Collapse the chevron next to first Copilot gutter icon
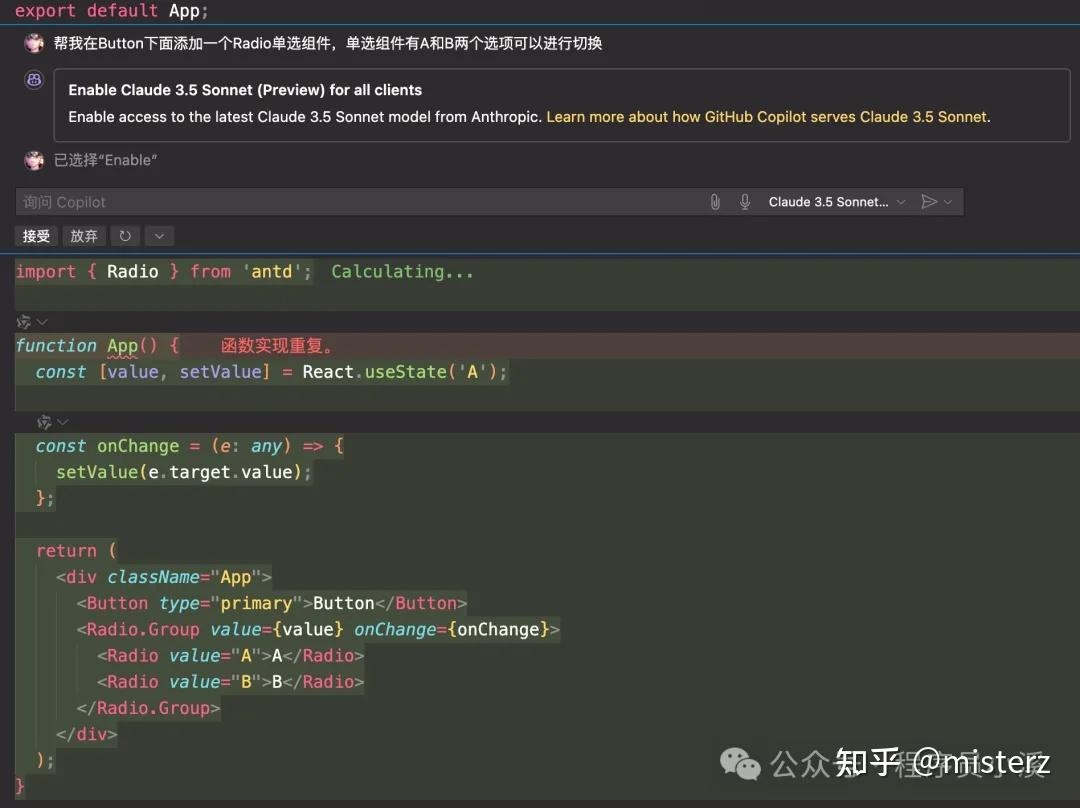Viewport: 1080px width, 808px height. (x=39, y=322)
